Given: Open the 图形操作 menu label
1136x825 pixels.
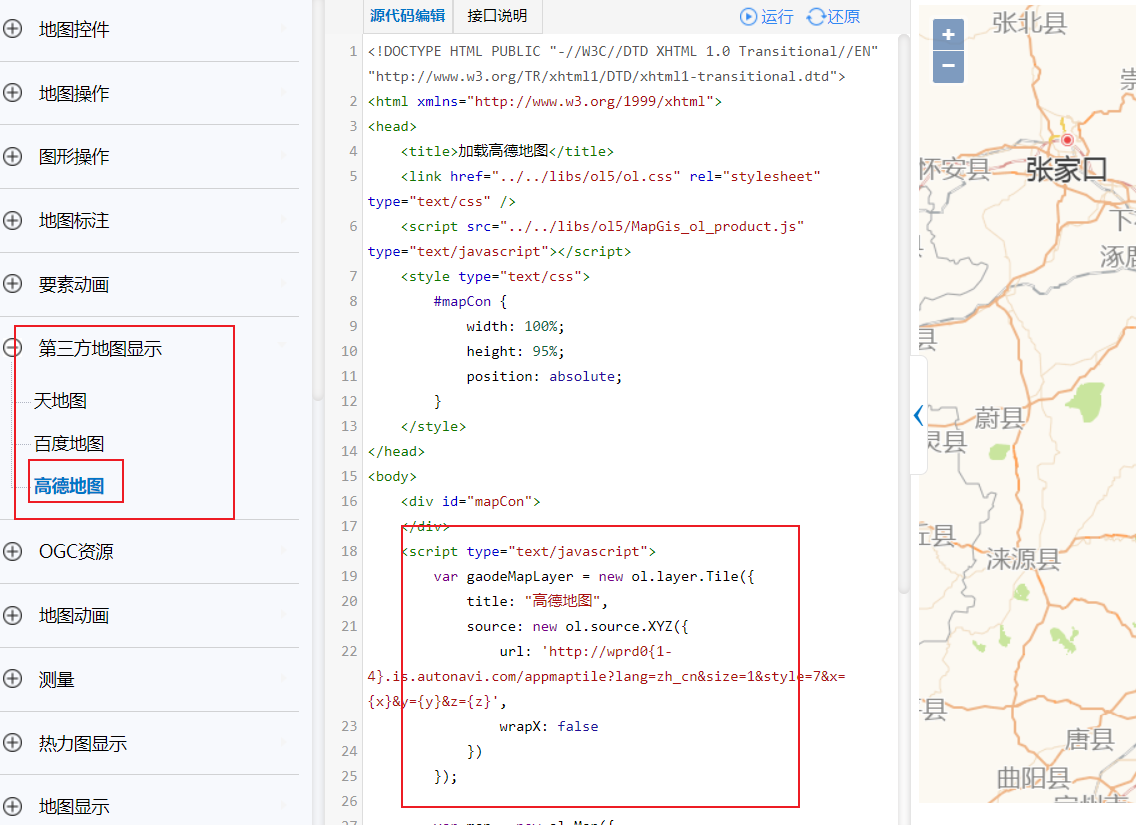Looking at the screenshot, I should tap(74, 156).
